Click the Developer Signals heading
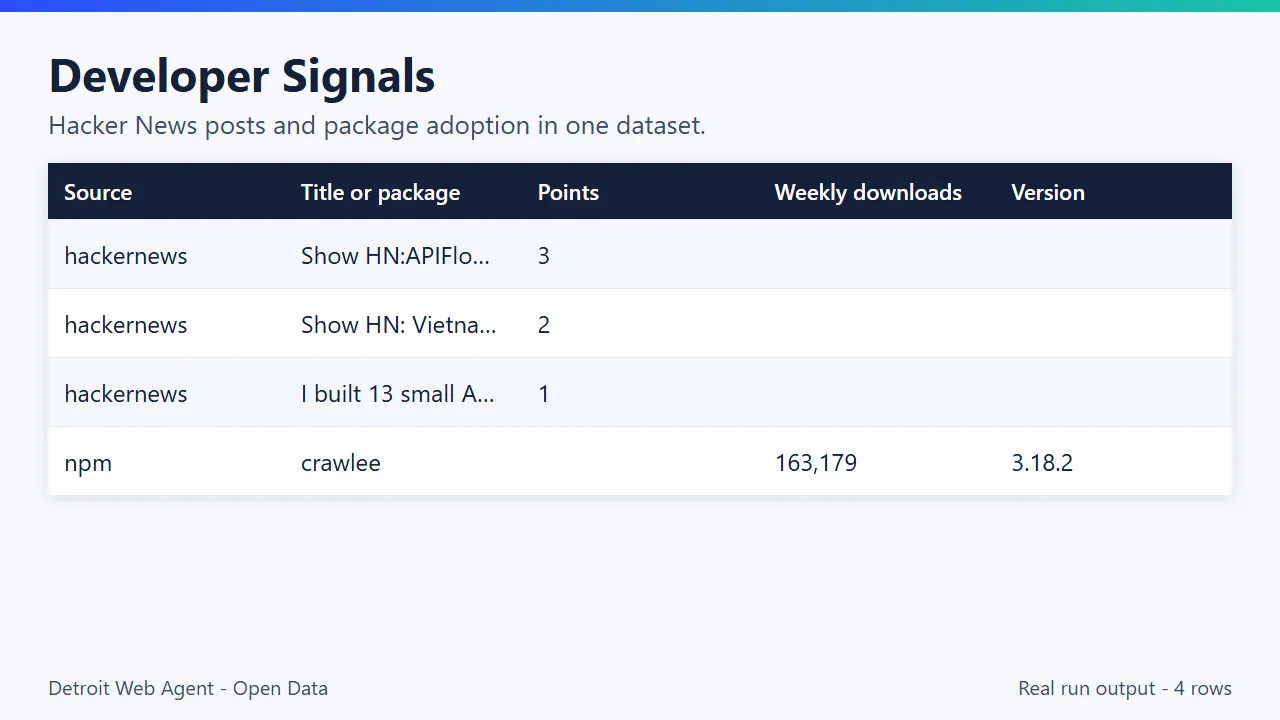Viewport: 1280px width, 720px height. click(242, 76)
